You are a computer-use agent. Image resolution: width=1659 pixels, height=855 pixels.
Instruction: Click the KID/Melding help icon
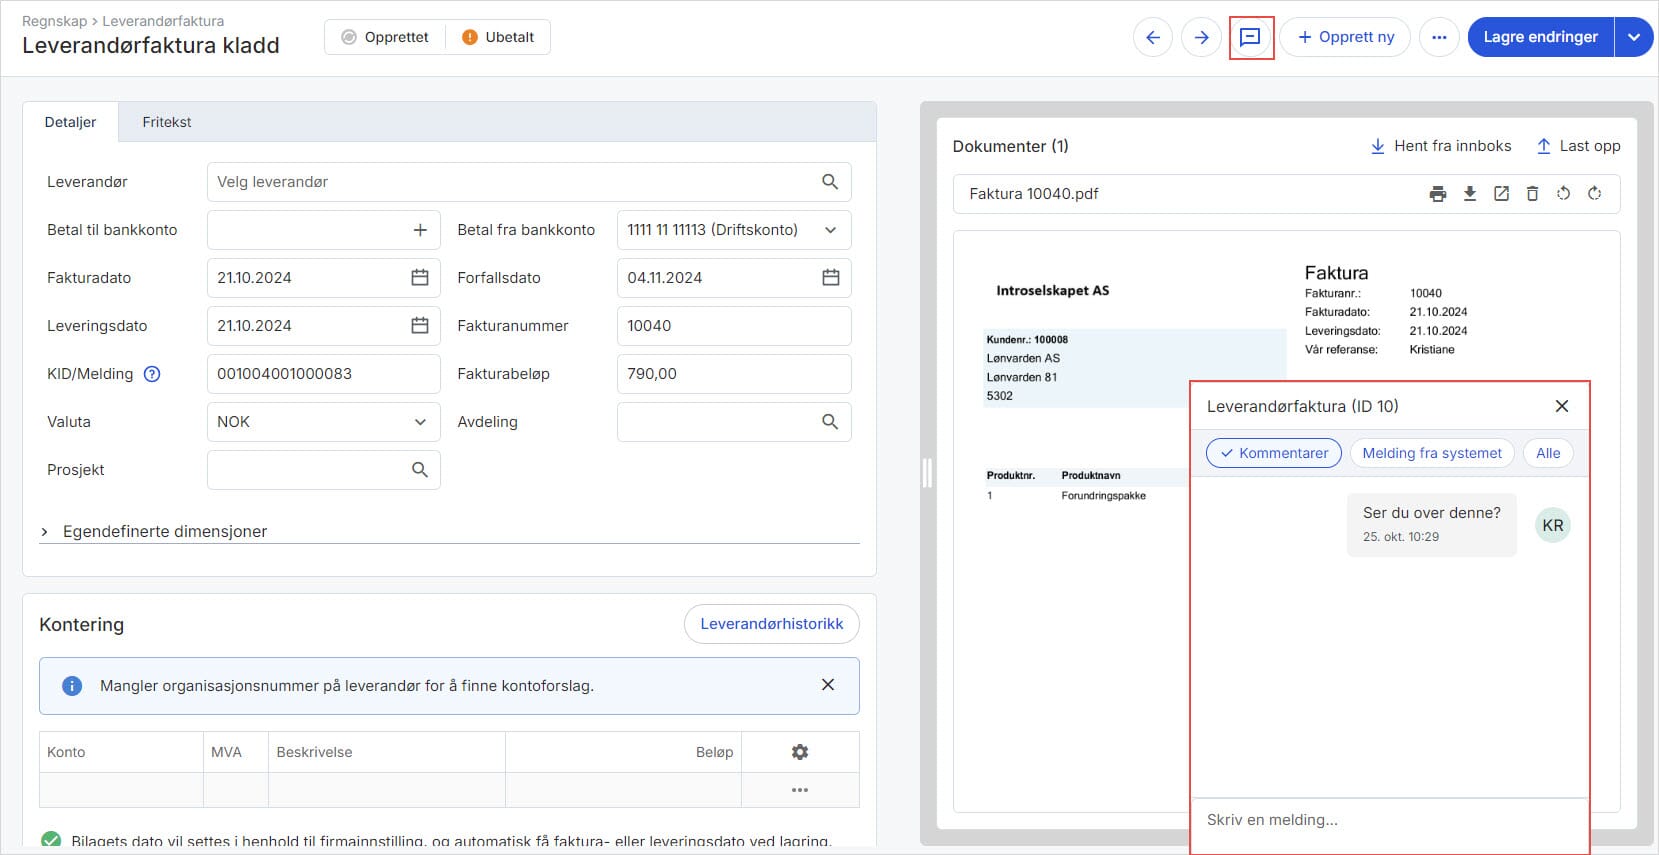pos(152,374)
